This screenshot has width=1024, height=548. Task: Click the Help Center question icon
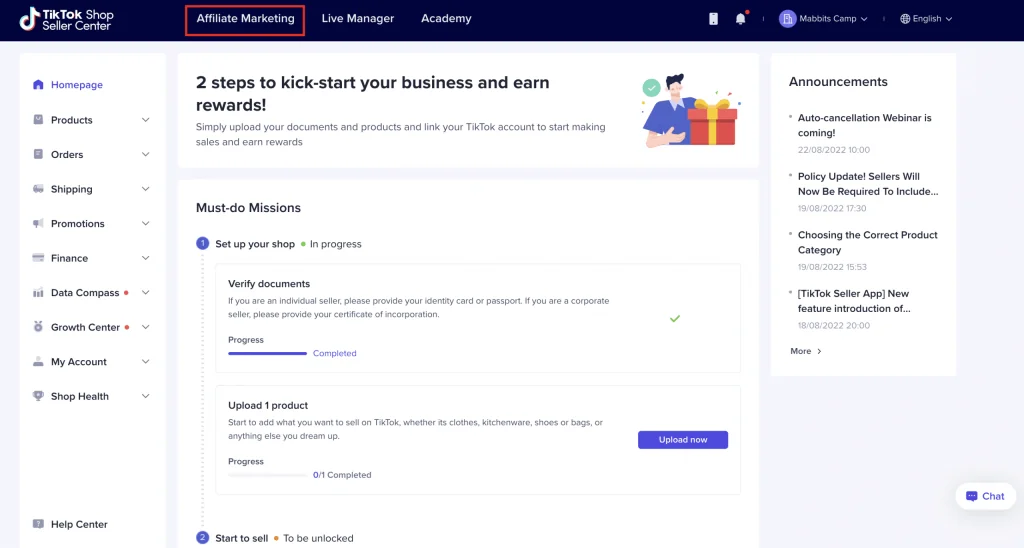(38, 524)
